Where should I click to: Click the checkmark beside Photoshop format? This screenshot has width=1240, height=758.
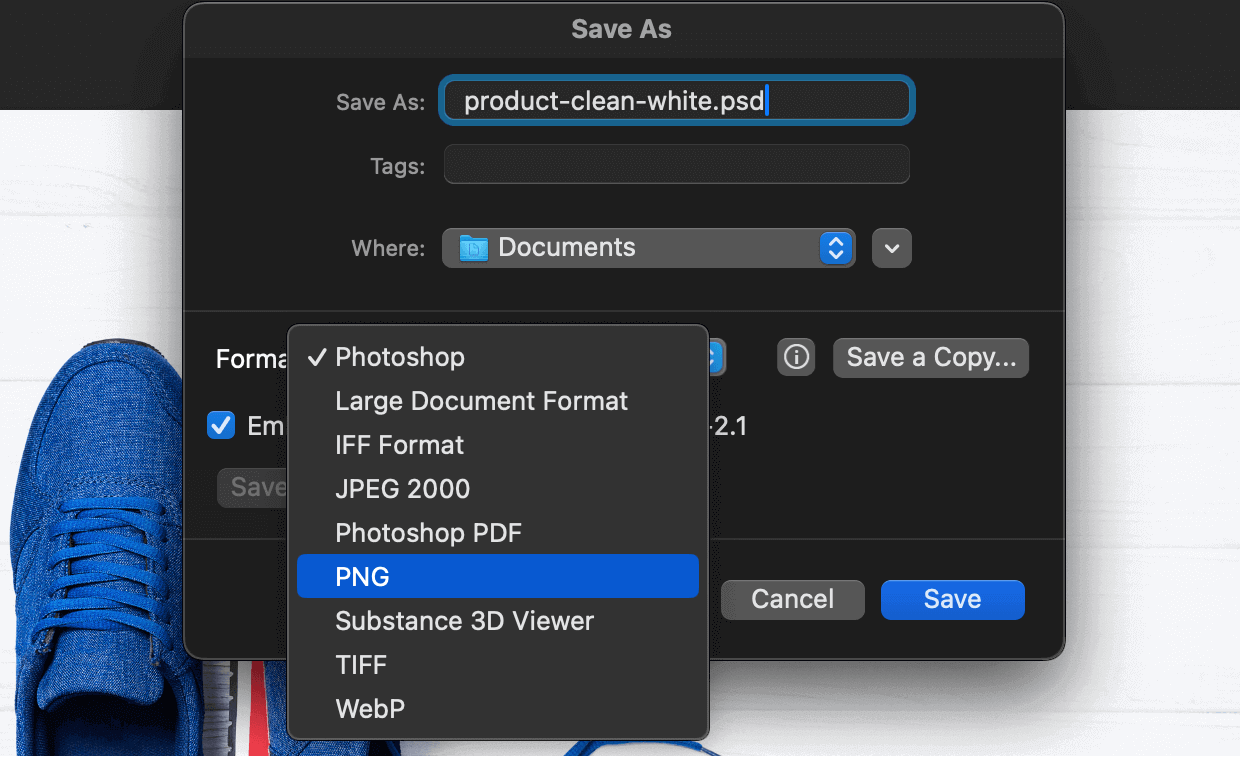click(x=317, y=357)
